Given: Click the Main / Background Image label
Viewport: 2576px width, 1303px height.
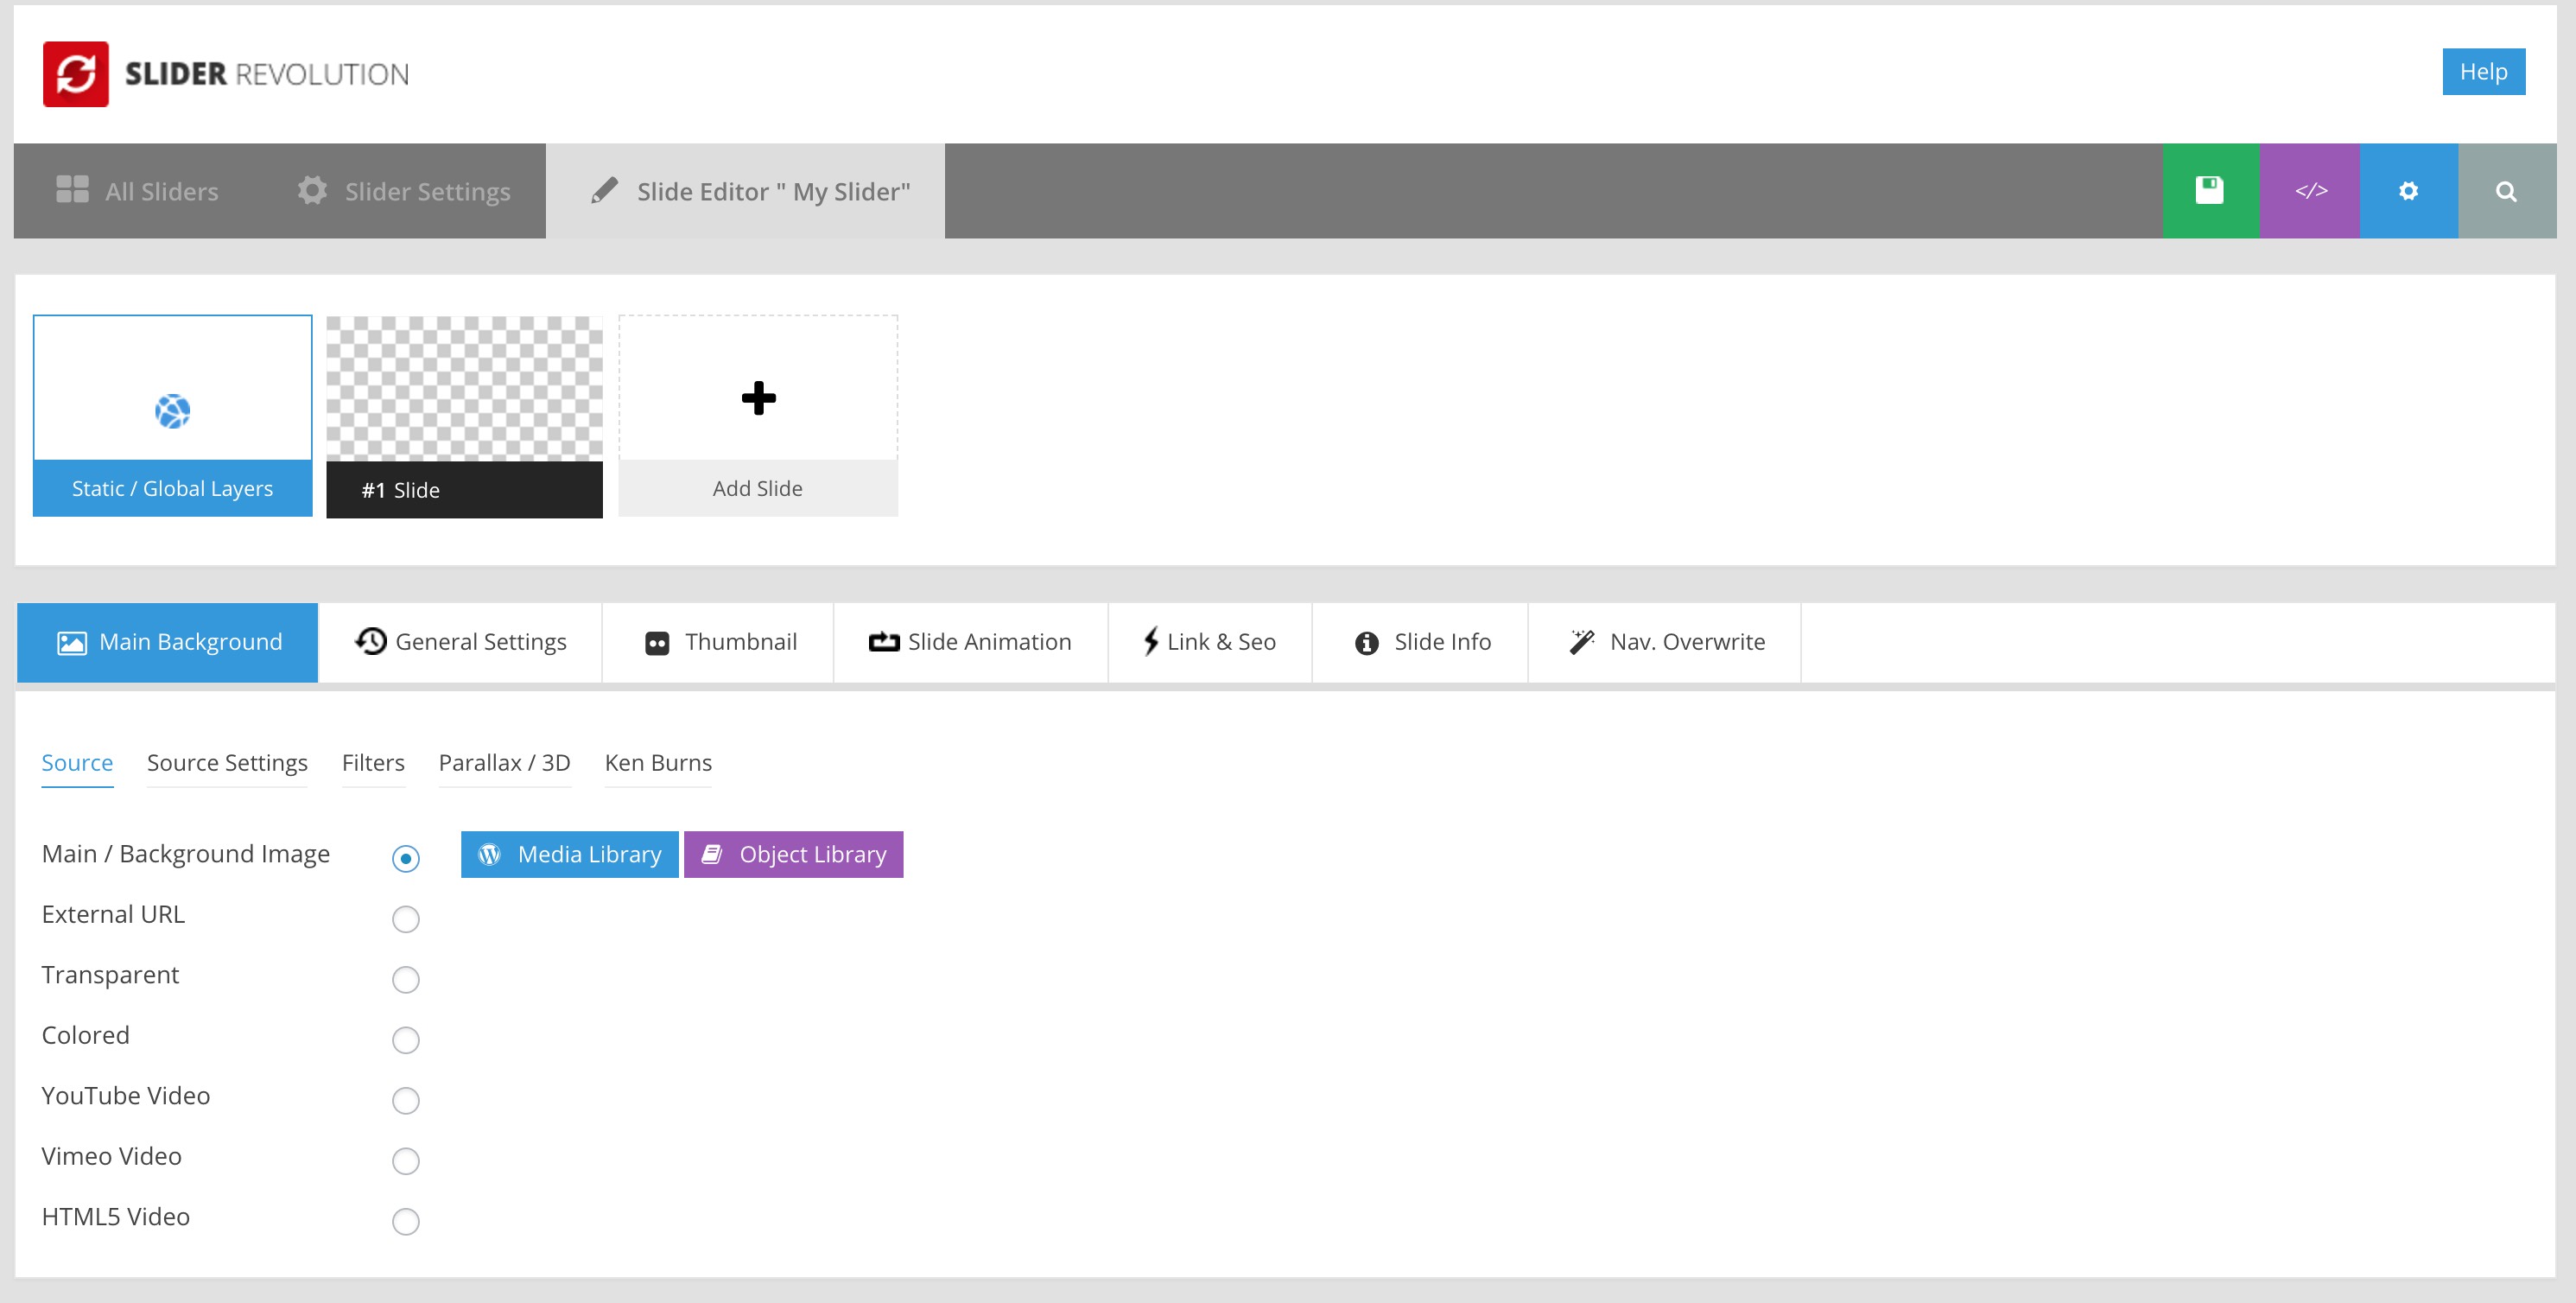Looking at the screenshot, I should [186, 854].
